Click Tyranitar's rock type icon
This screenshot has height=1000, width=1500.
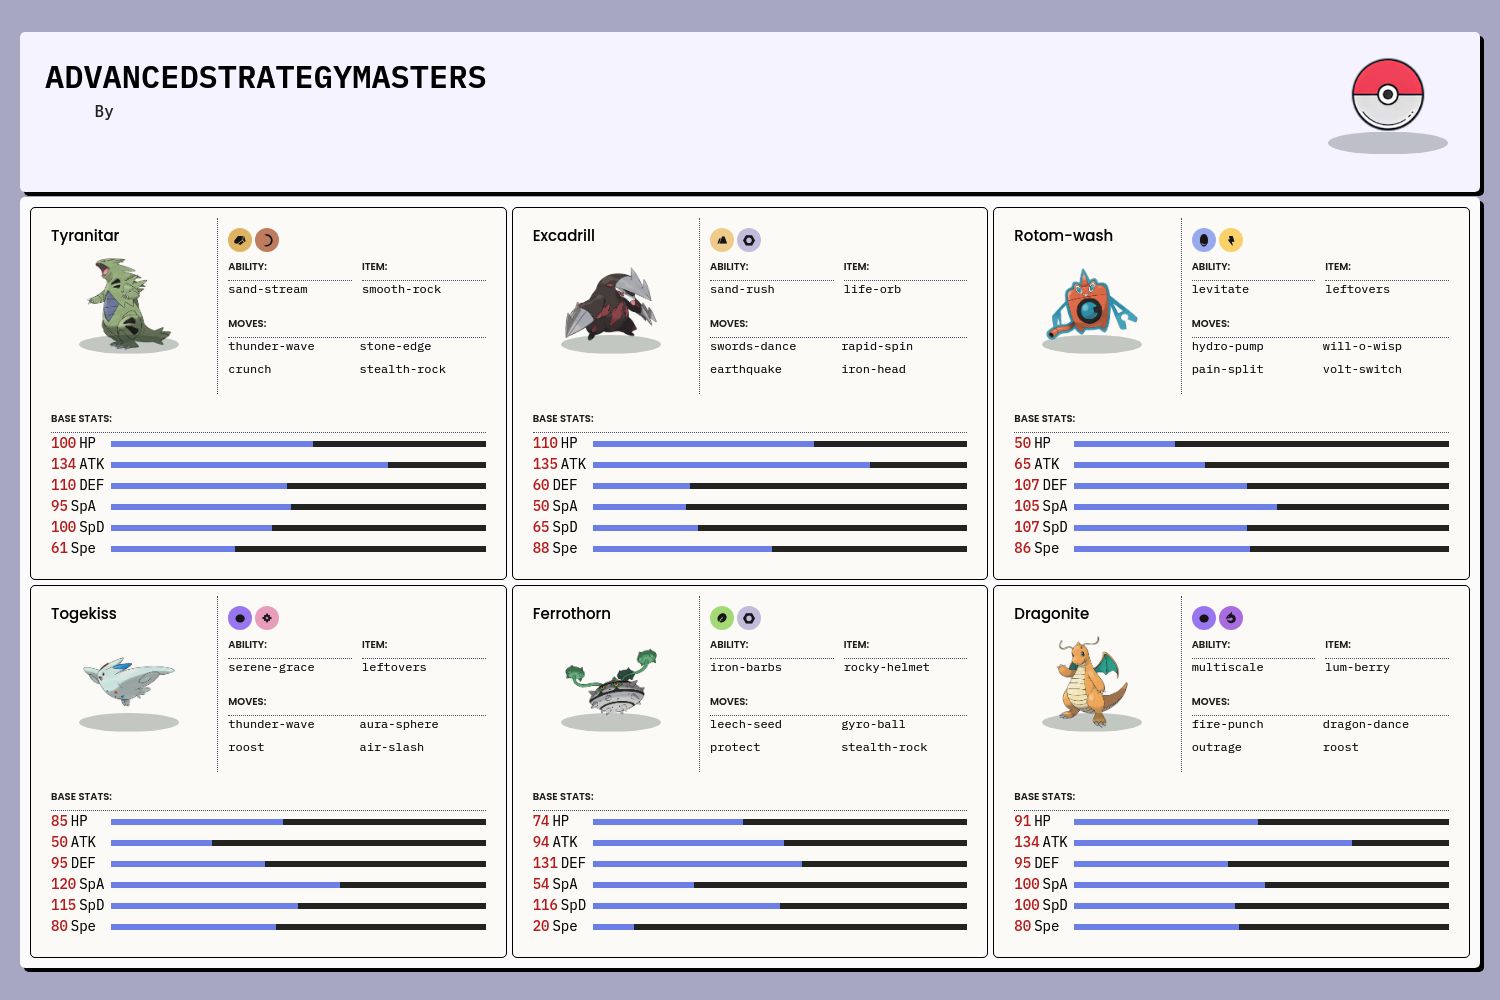click(240, 240)
